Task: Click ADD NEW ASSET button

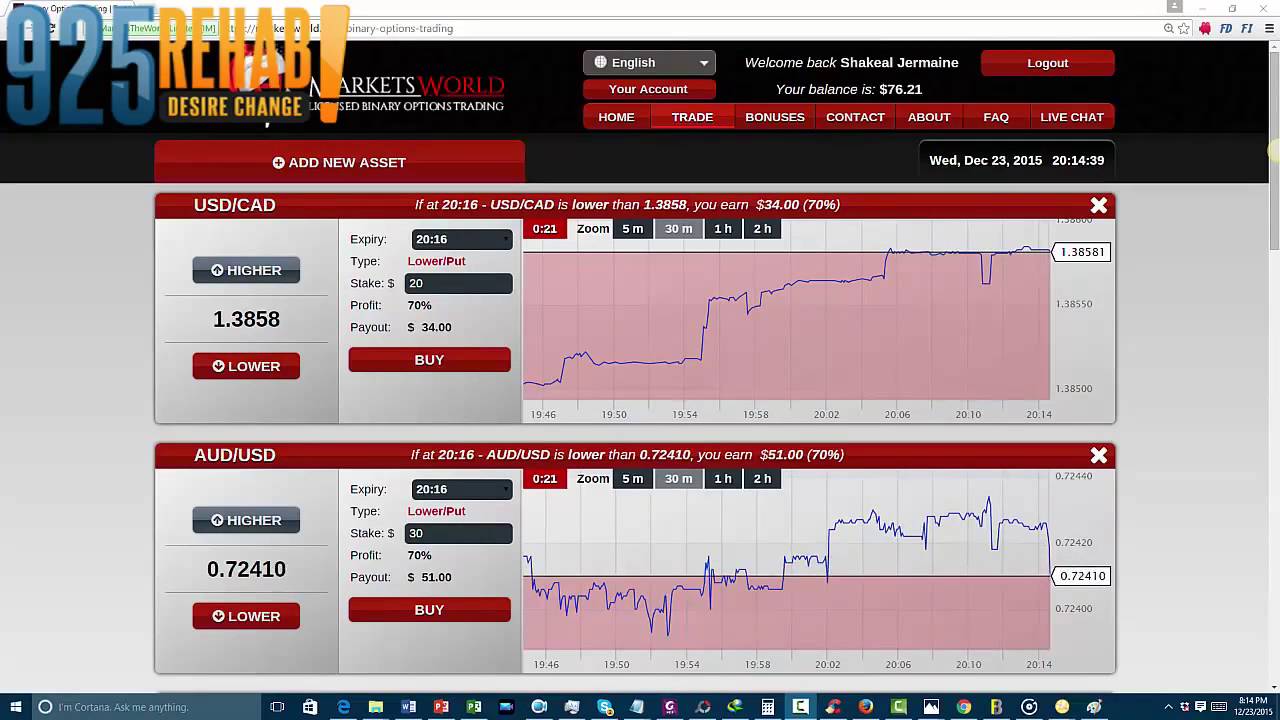Action: [x=339, y=162]
